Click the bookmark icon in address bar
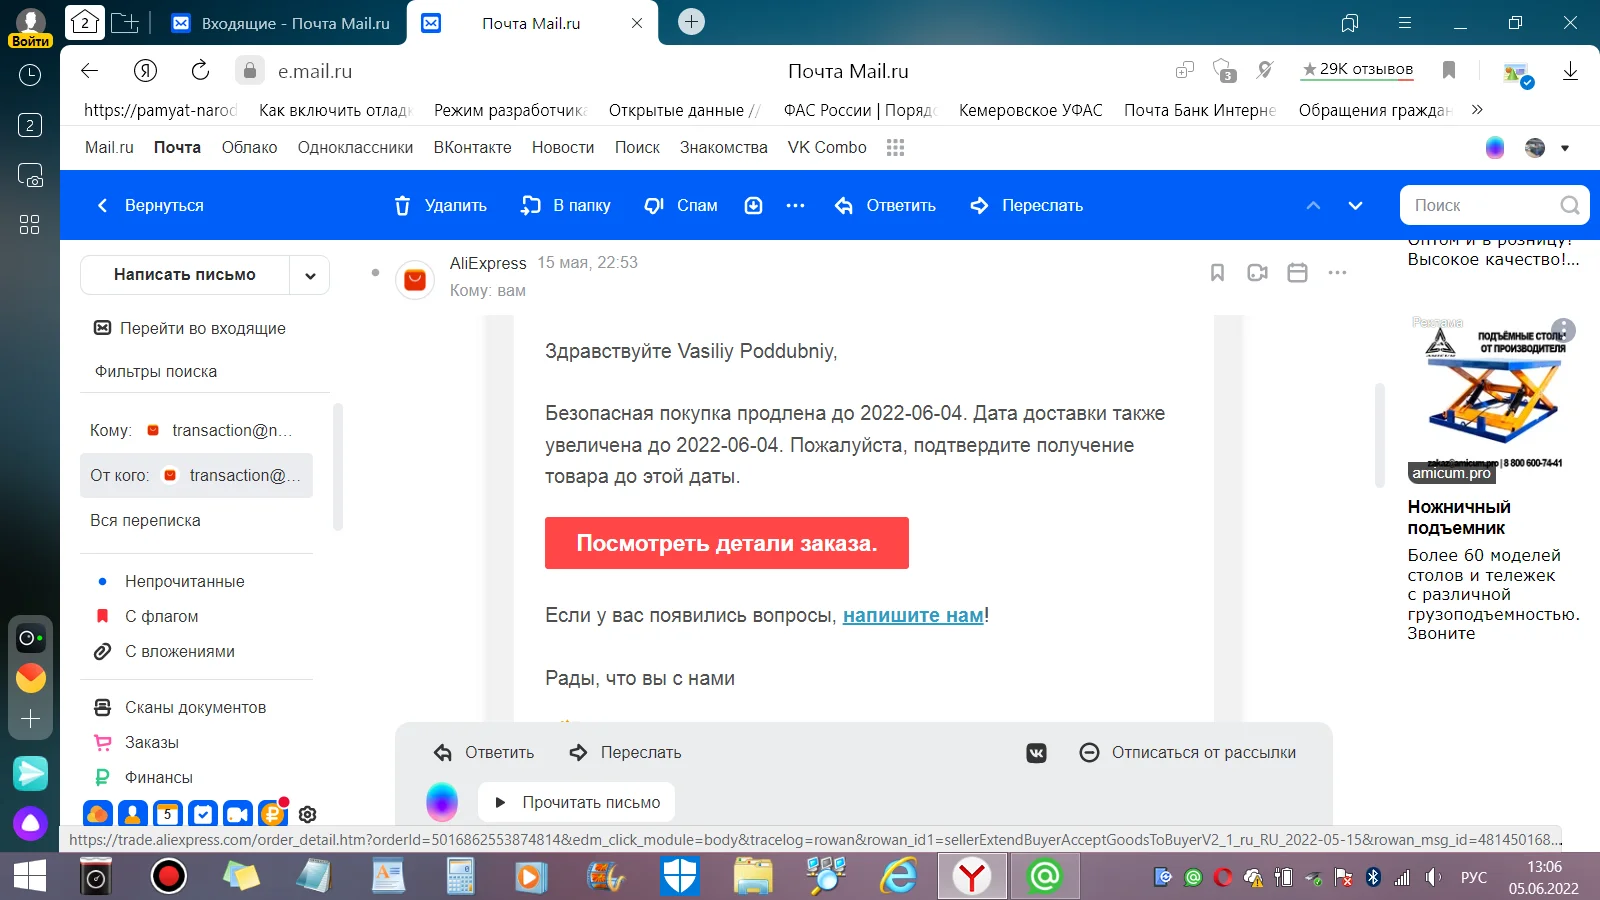Viewport: 1600px width, 900px height. point(1449,70)
